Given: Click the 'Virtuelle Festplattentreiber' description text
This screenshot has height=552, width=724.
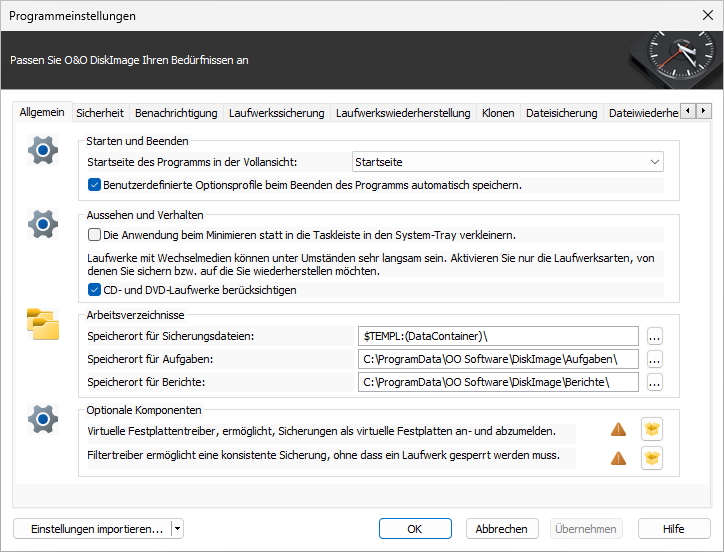Looking at the screenshot, I should pos(321,431).
